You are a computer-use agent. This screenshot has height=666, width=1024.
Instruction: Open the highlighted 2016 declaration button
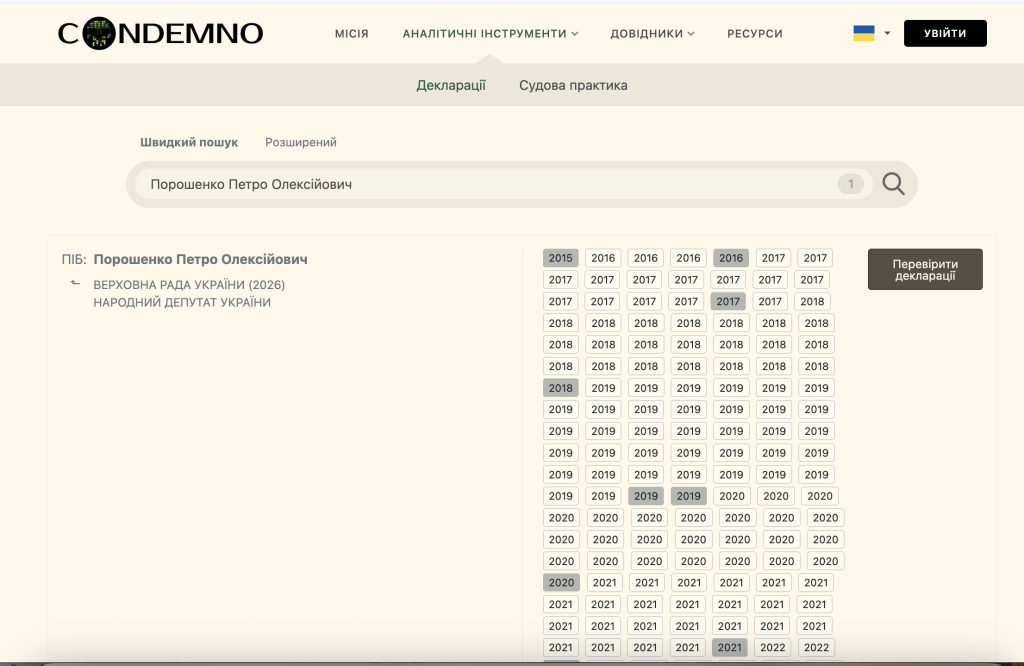click(731, 258)
